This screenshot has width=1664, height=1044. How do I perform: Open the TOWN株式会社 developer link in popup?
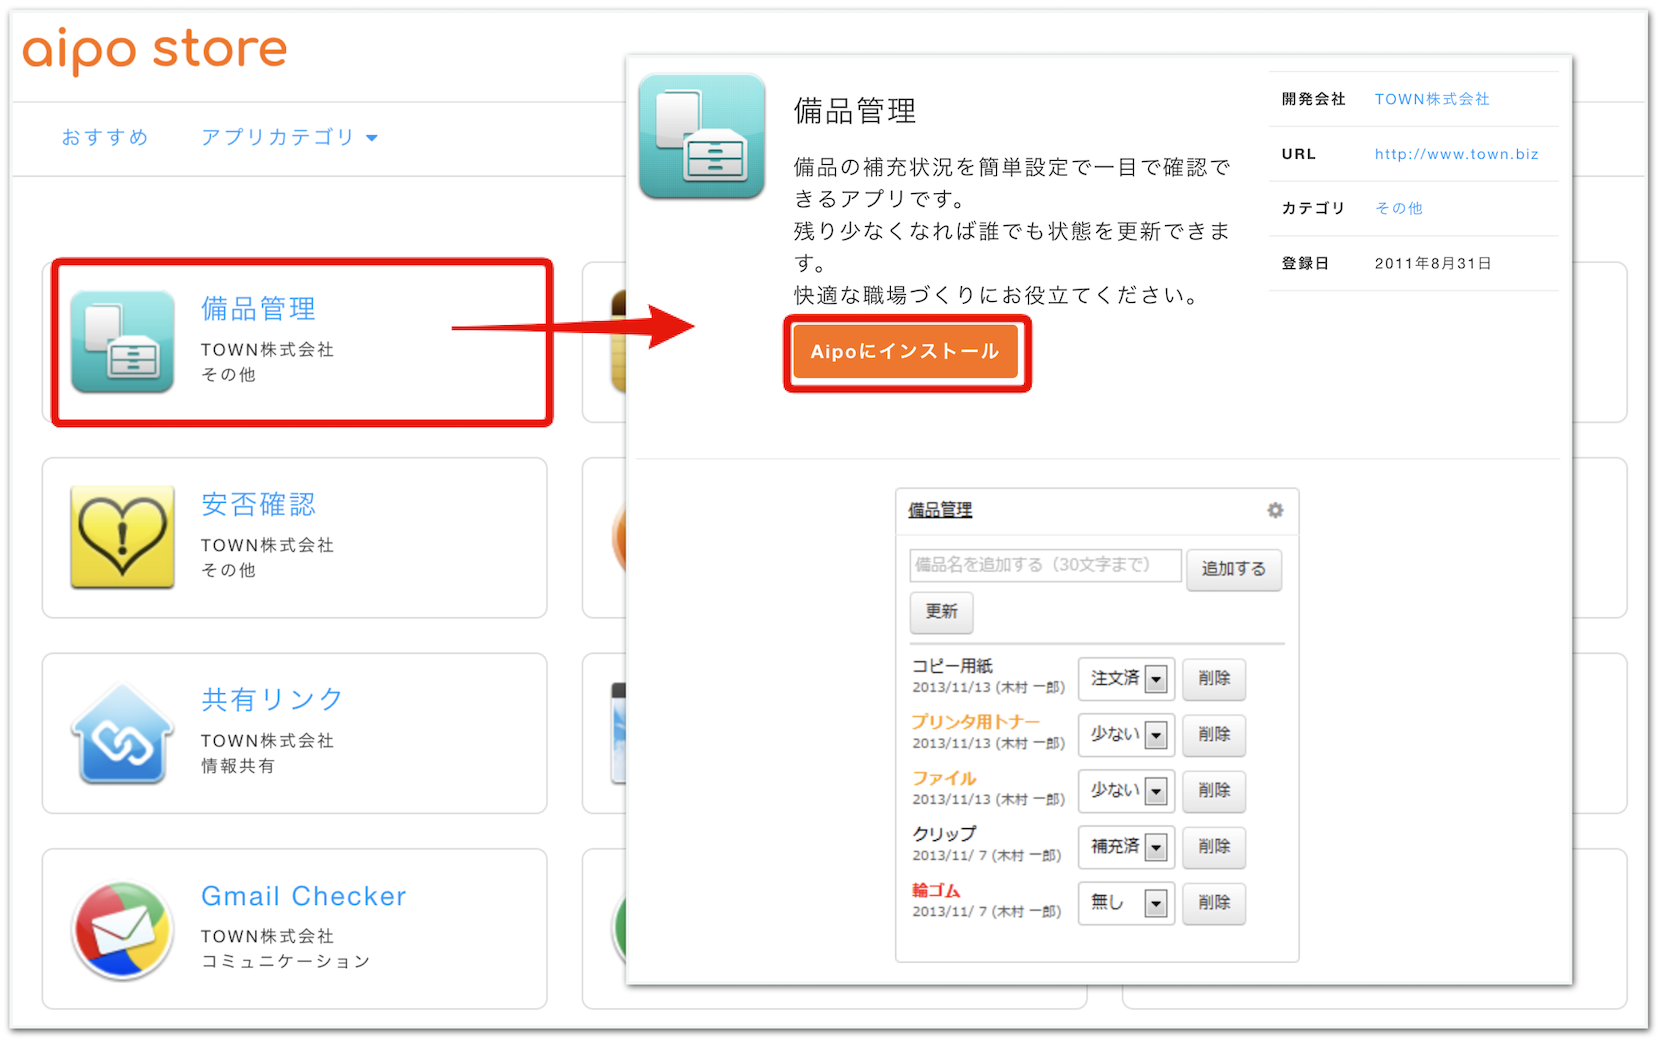[x=1432, y=99]
